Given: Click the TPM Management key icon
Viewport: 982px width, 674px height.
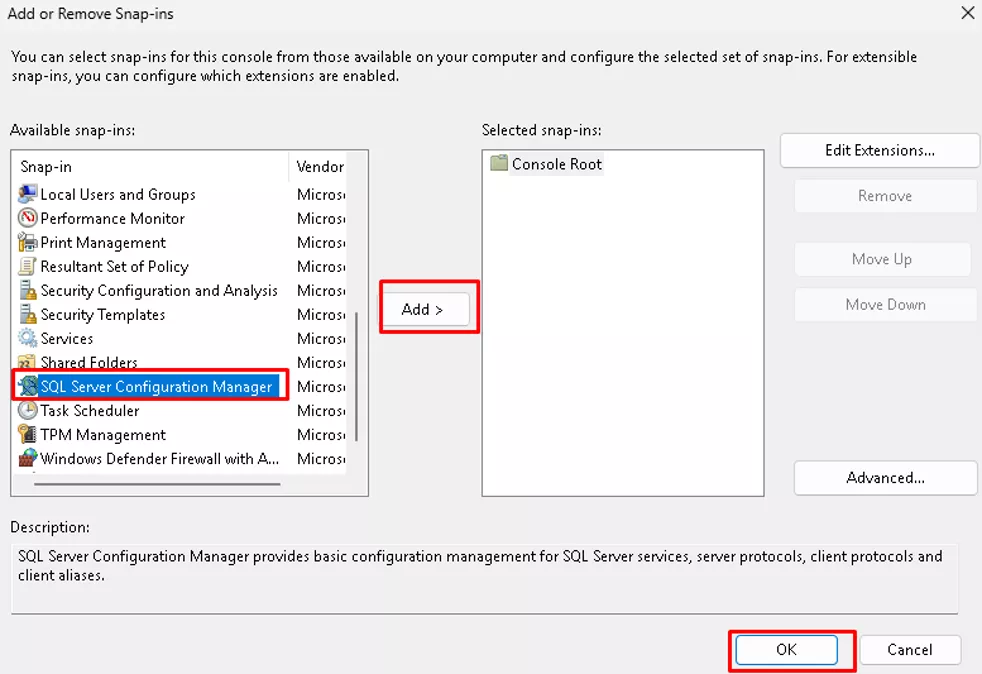Looking at the screenshot, I should (28, 435).
